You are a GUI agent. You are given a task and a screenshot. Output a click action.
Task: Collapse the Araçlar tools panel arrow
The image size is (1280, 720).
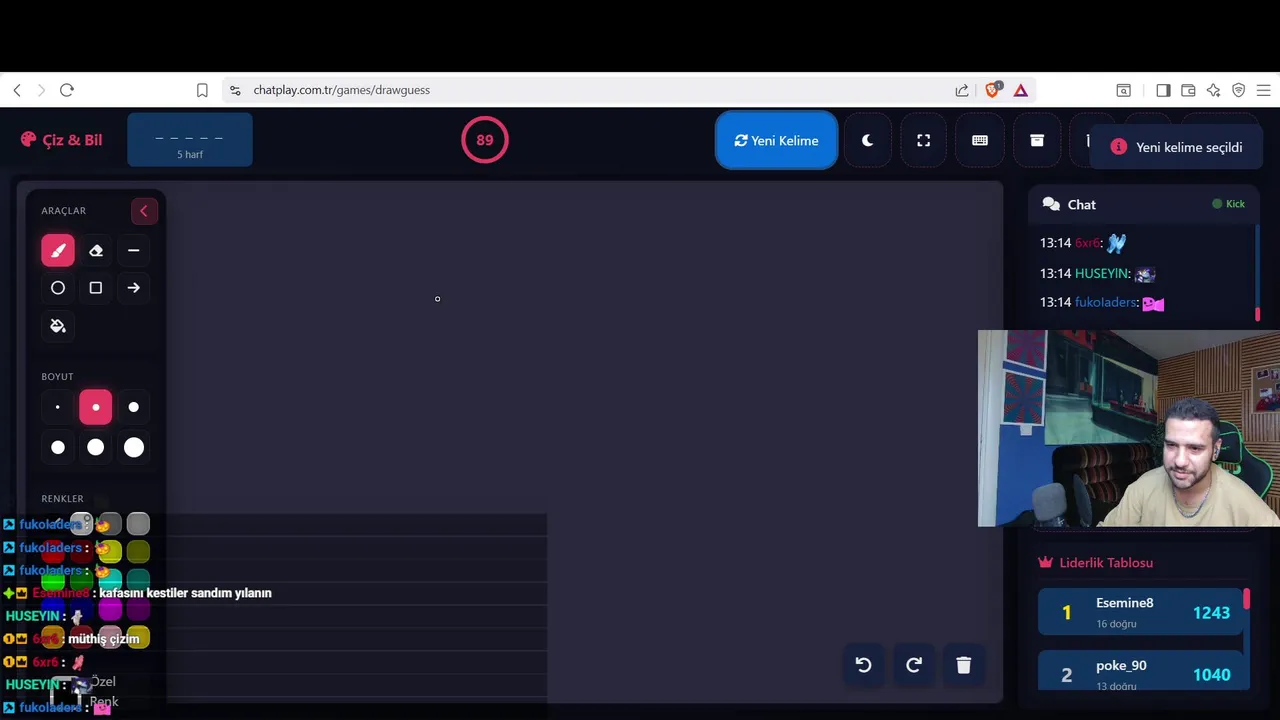[144, 211]
